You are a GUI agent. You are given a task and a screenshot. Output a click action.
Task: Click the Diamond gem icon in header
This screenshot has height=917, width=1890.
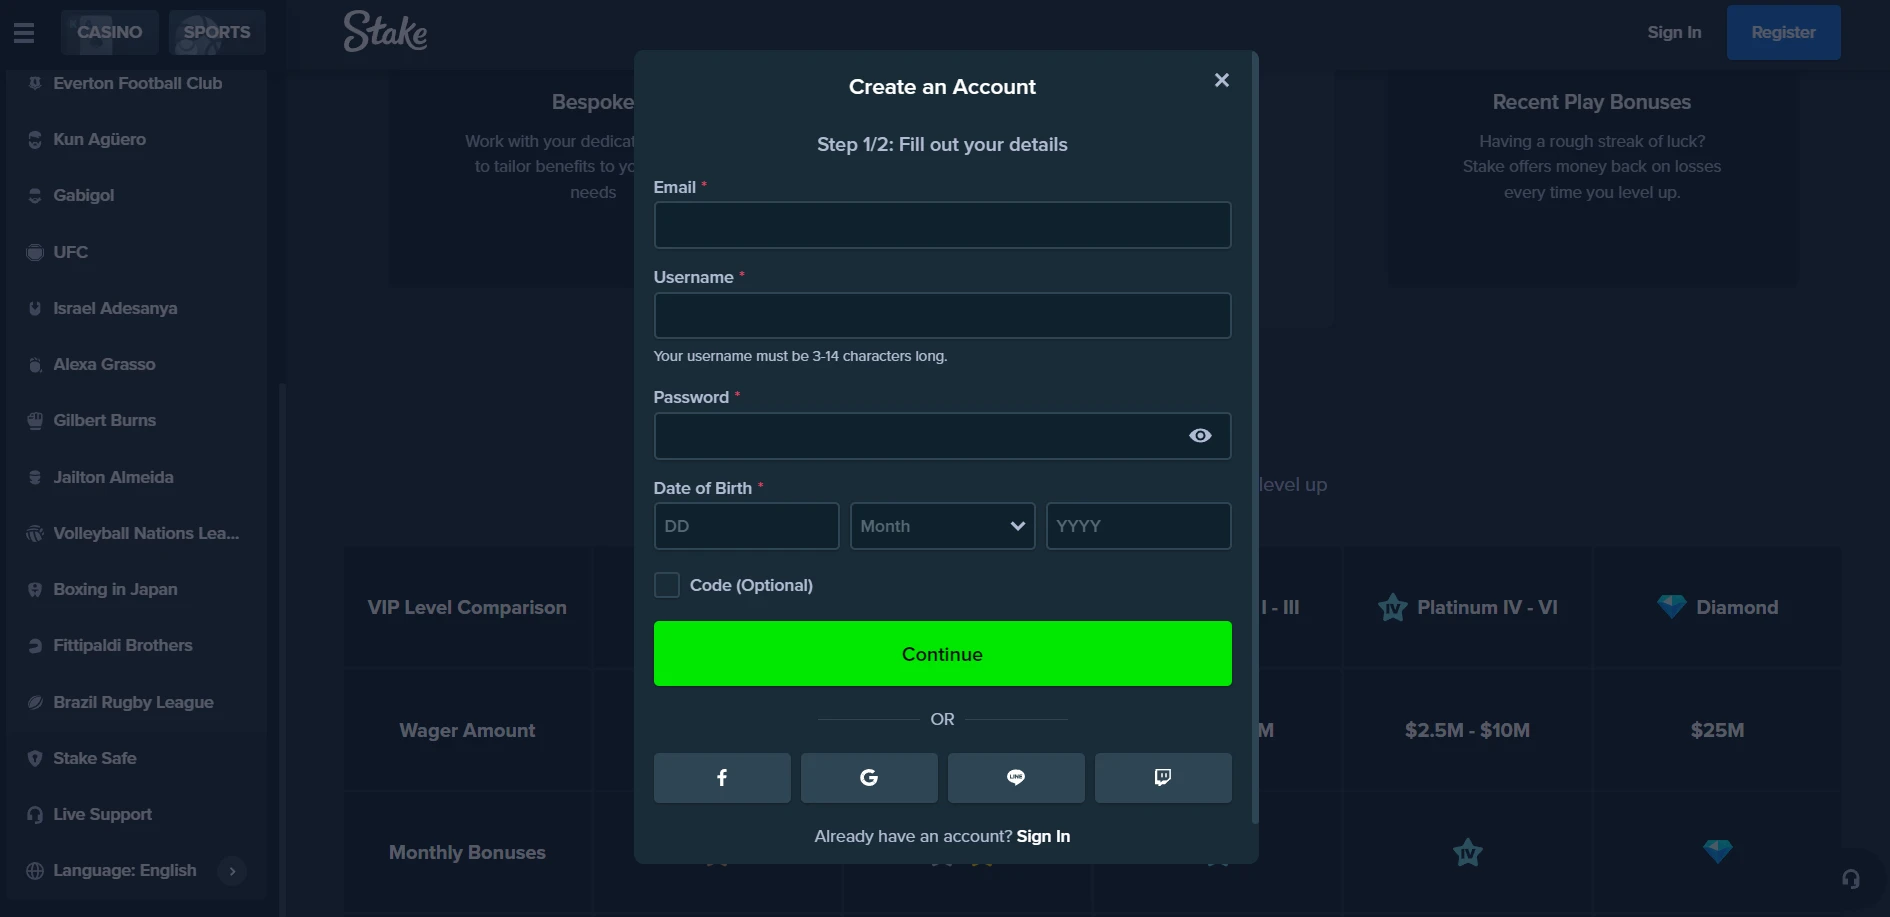(1671, 606)
